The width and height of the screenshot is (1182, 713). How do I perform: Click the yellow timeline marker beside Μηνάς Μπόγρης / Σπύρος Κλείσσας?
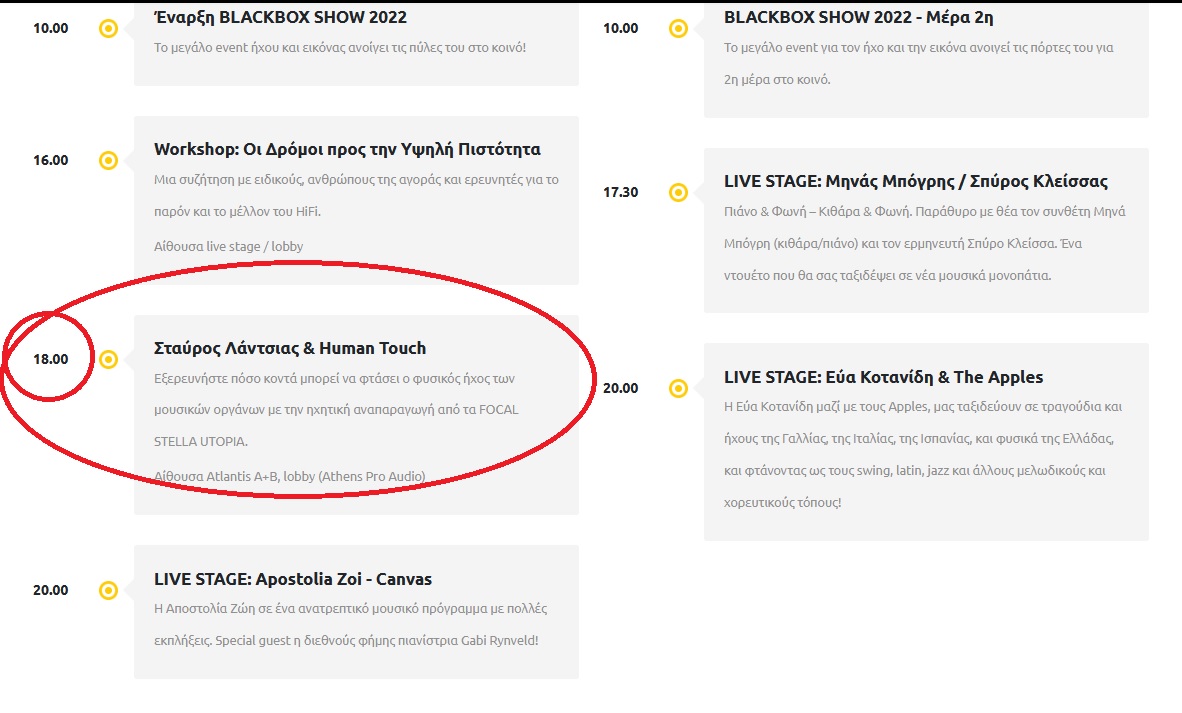[x=678, y=192]
